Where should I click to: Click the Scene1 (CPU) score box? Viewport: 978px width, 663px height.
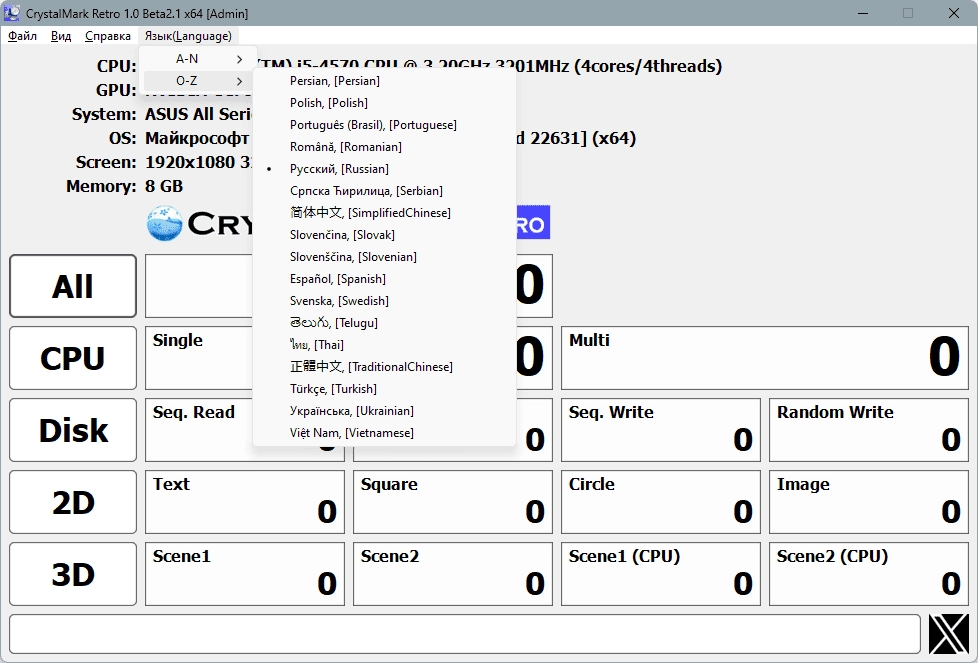(x=661, y=574)
